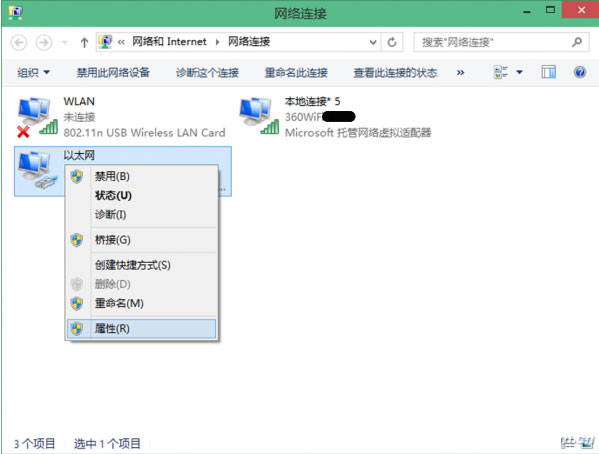Show more toolbar commands chevron
This screenshot has width=599, height=454.
point(461,72)
